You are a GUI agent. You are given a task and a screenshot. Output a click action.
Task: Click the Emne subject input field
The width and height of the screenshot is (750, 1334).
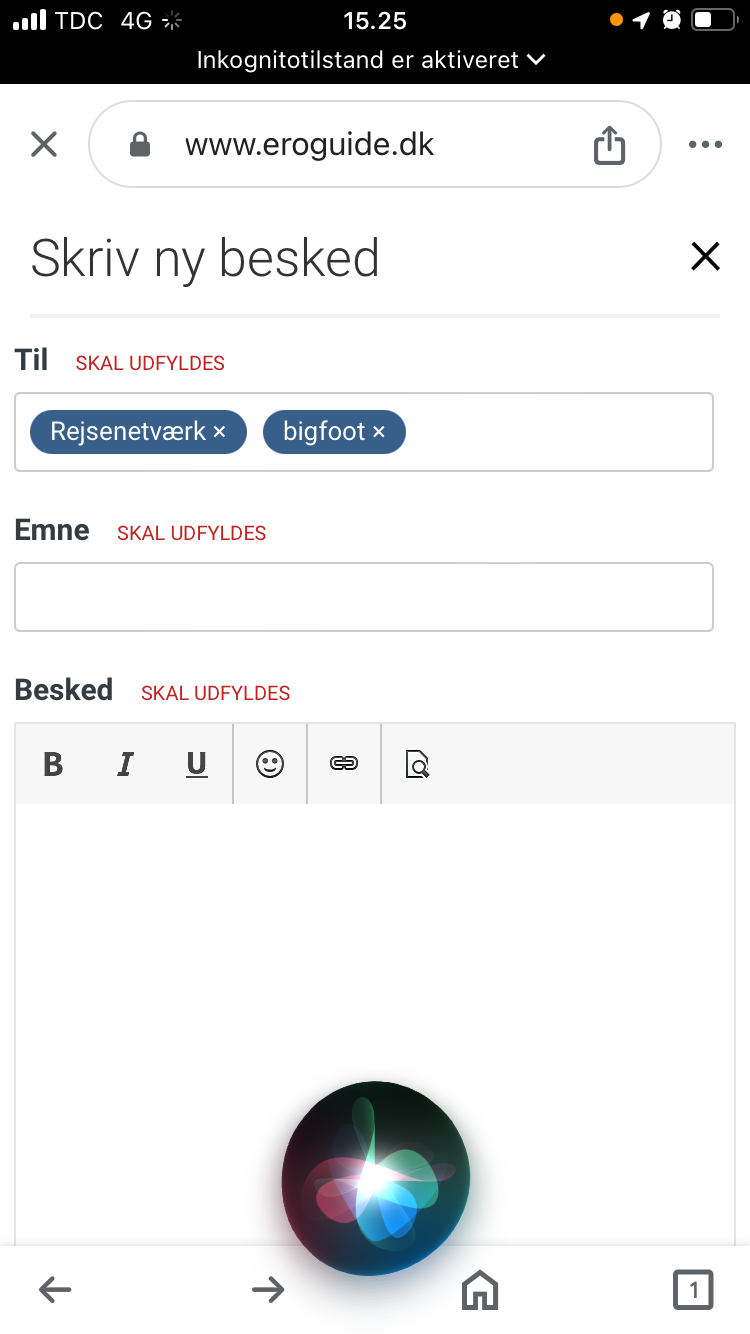[364, 597]
